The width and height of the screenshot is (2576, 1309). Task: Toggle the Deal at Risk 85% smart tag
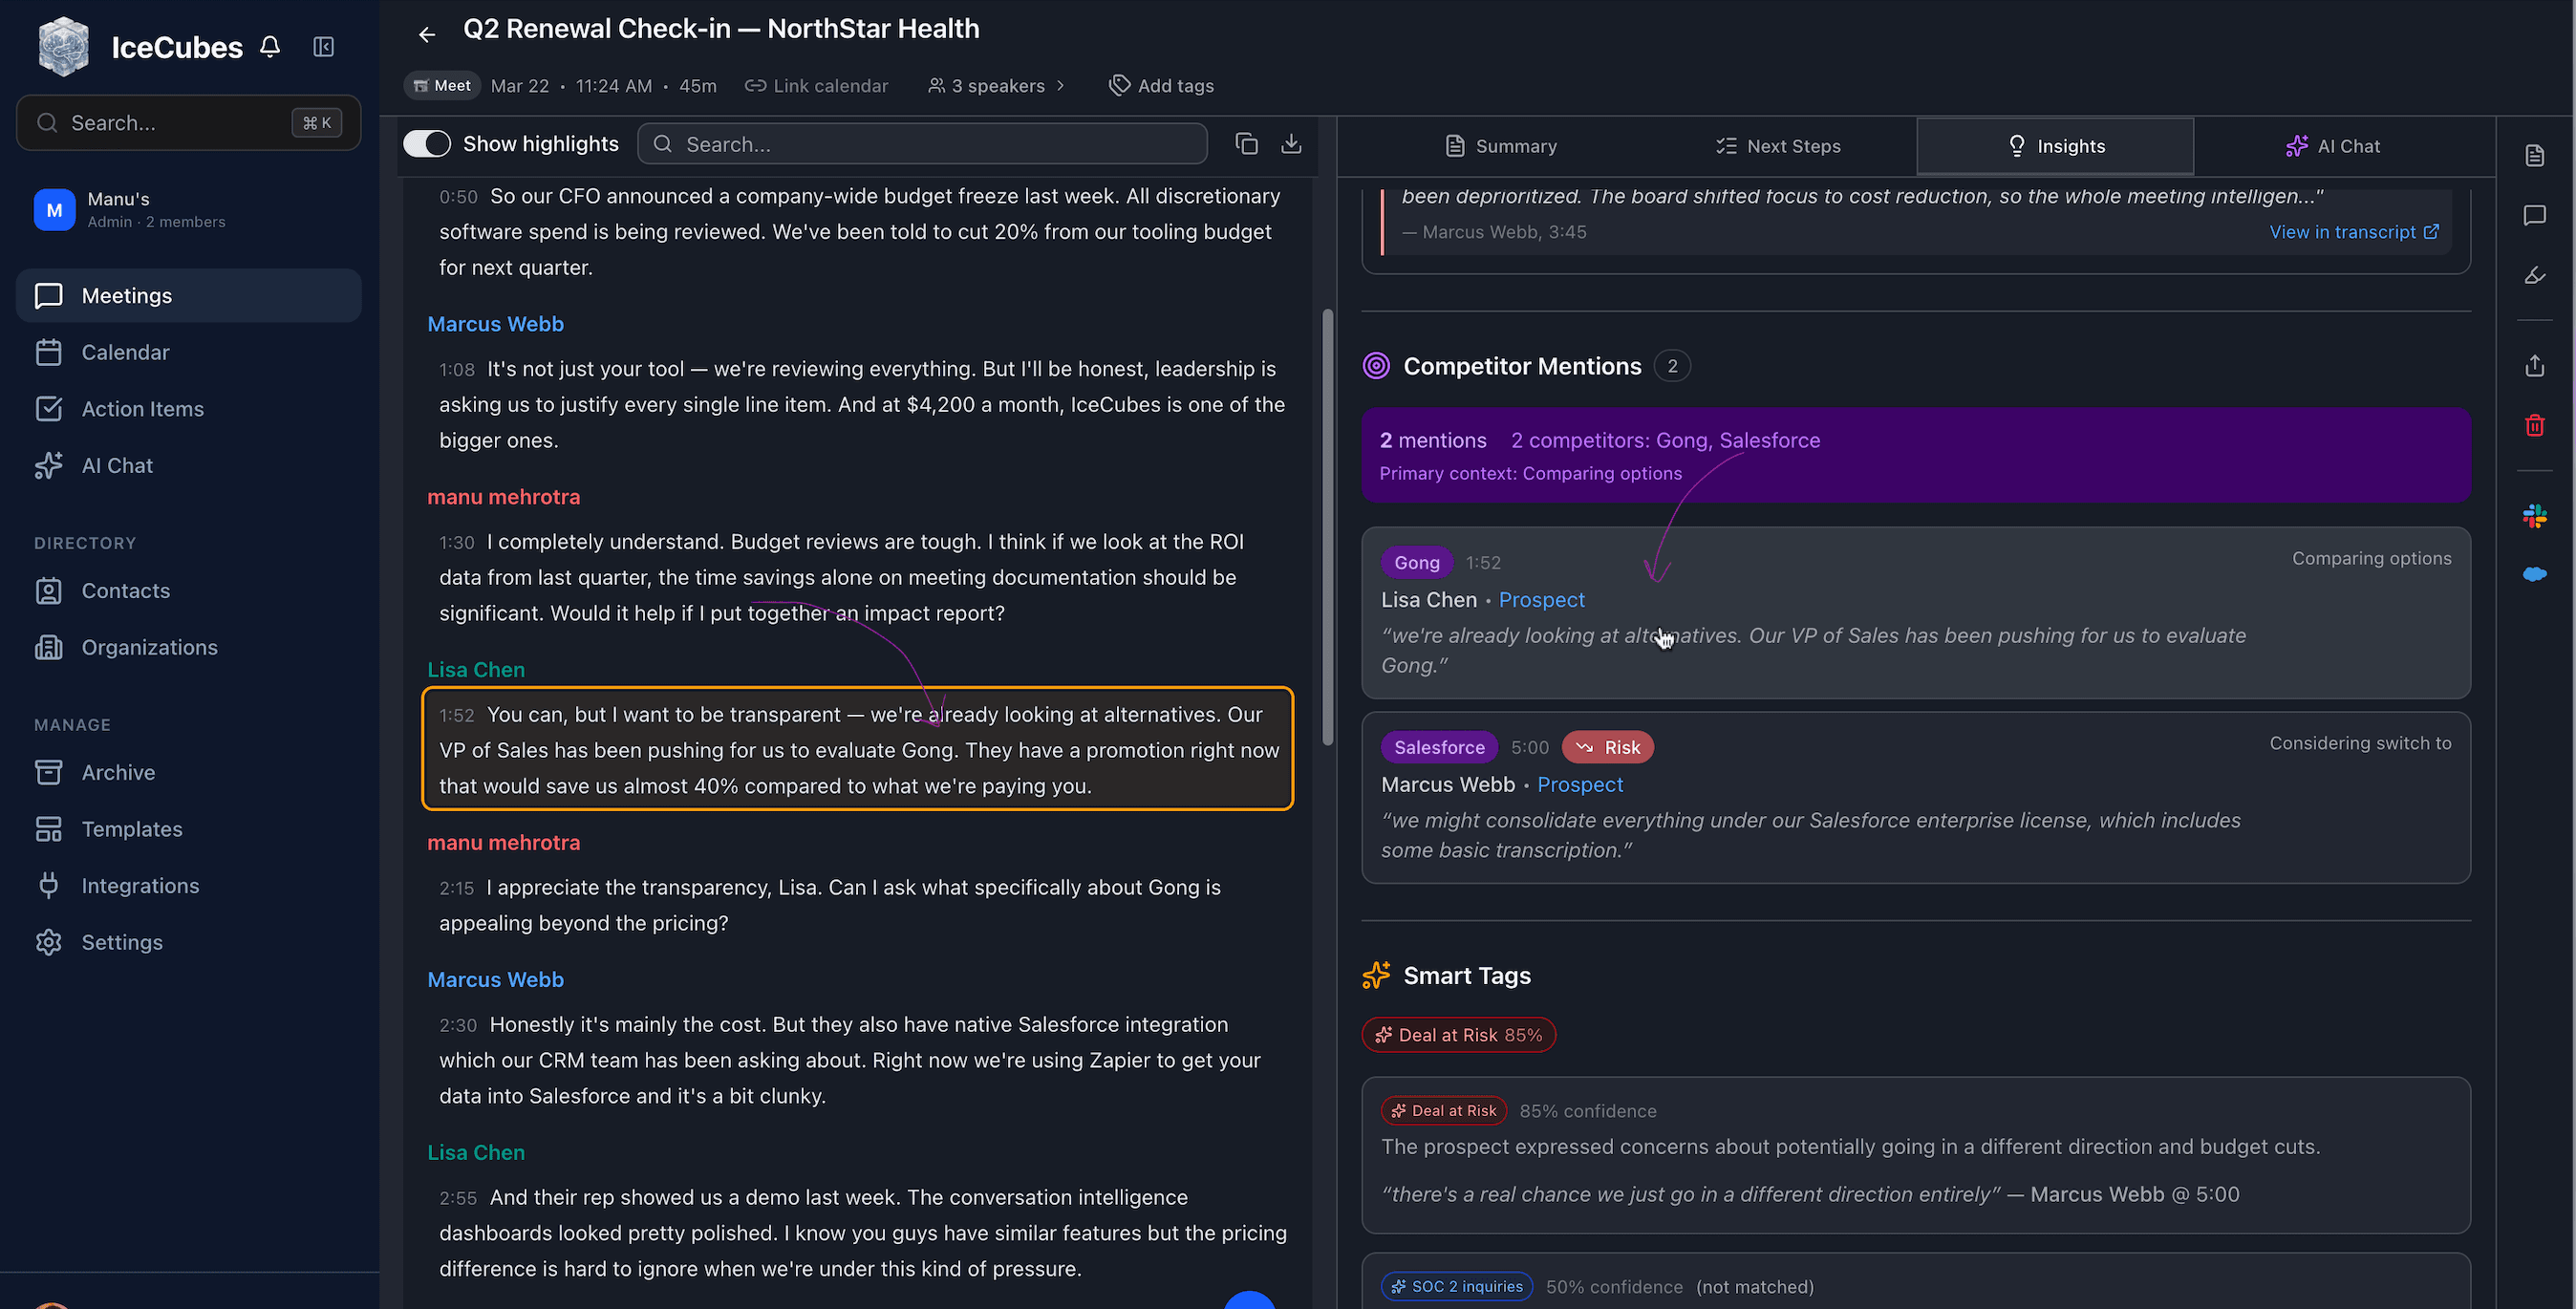coord(1458,1035)
